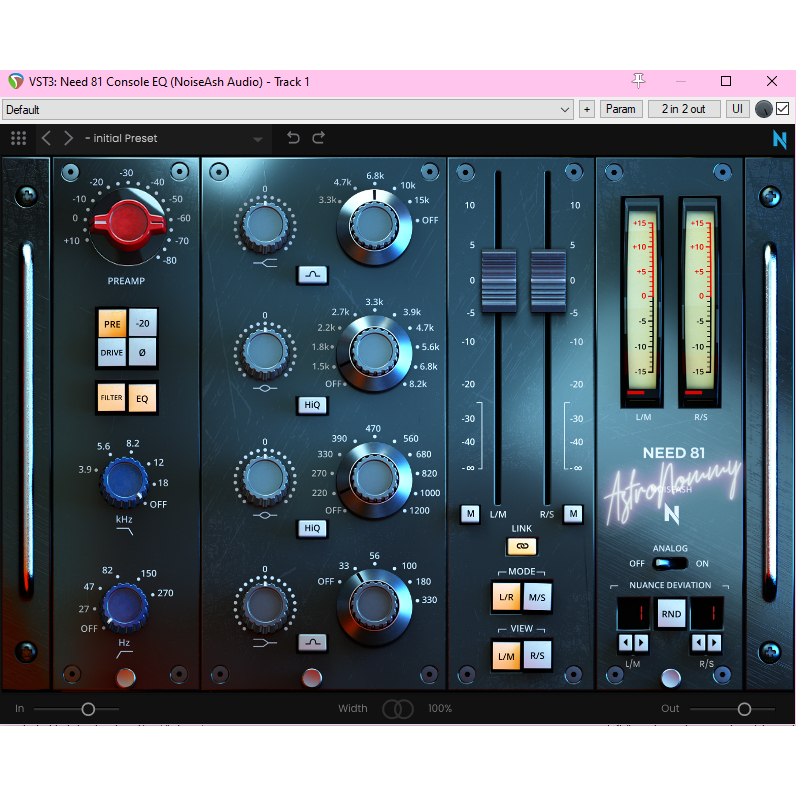Screen dimensions: 796x796
Task: Click the high shelf frequency selector knob
Action: (x=374, y=226)
